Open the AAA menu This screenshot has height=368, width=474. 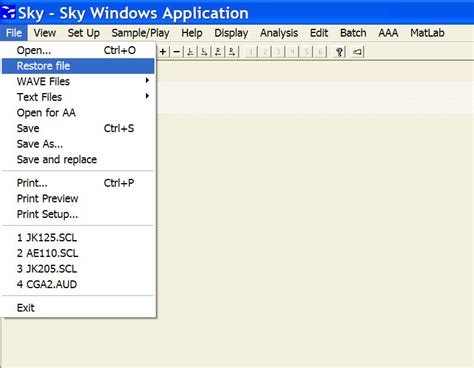click(388, 33)
